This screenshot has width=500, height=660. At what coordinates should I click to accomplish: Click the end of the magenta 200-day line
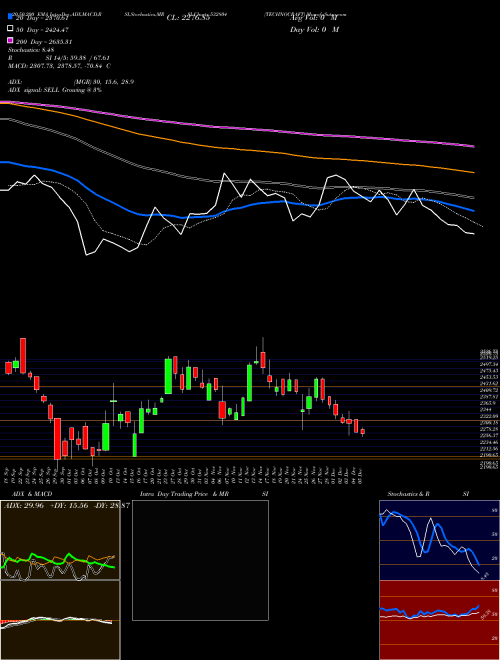pos(474,146)
